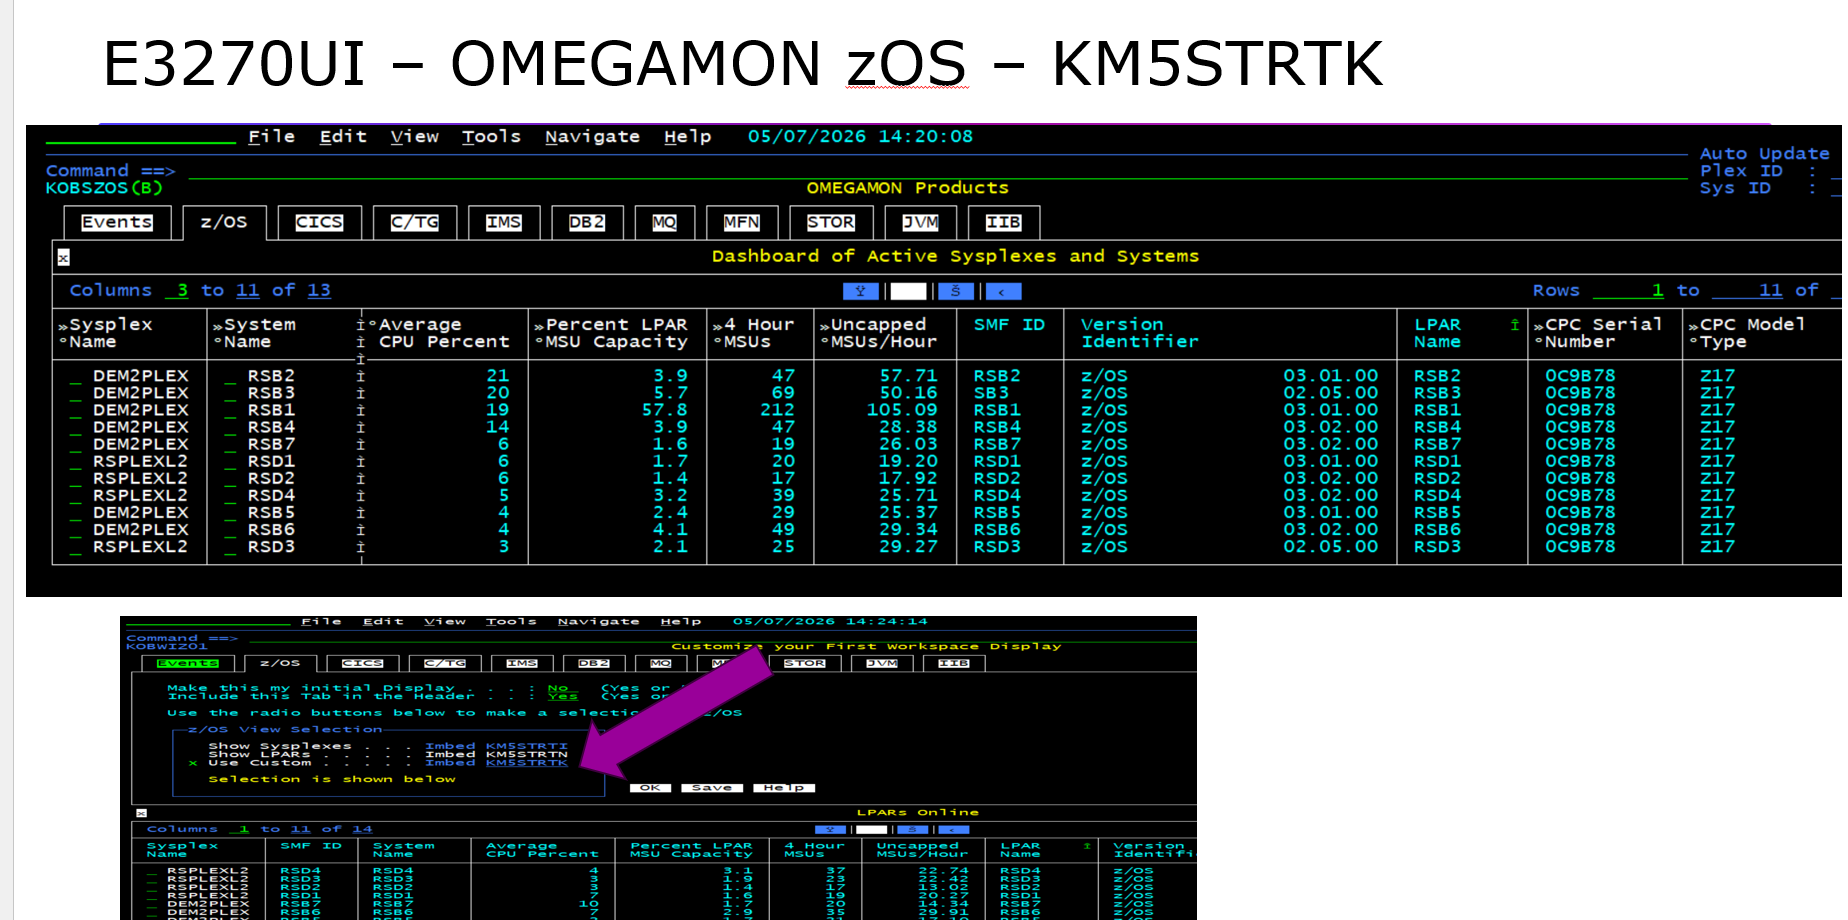The width and height of the screenshot is (1848, 920).
Task: Select Show LPARs radio option
Action: (192, 755)
